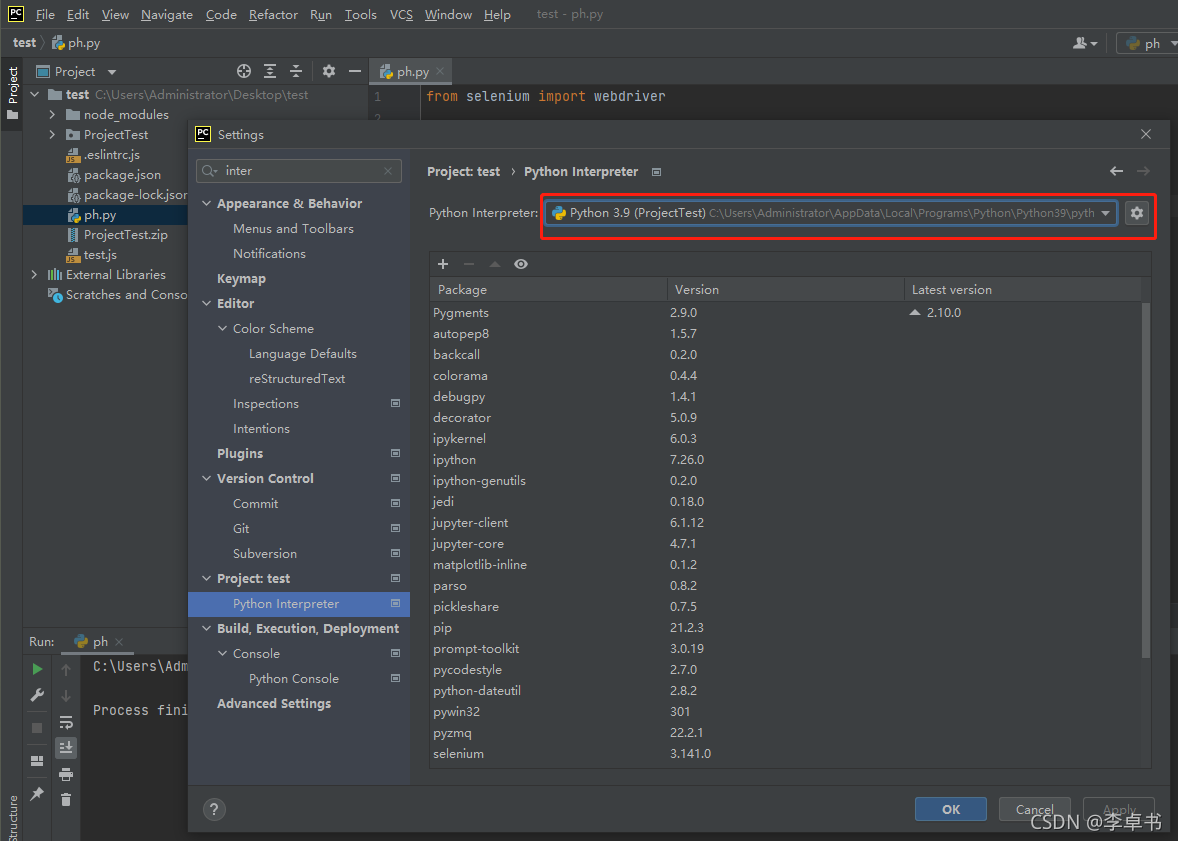
Task: Click the up arrow in Run panel
Action: click(66, 670)
